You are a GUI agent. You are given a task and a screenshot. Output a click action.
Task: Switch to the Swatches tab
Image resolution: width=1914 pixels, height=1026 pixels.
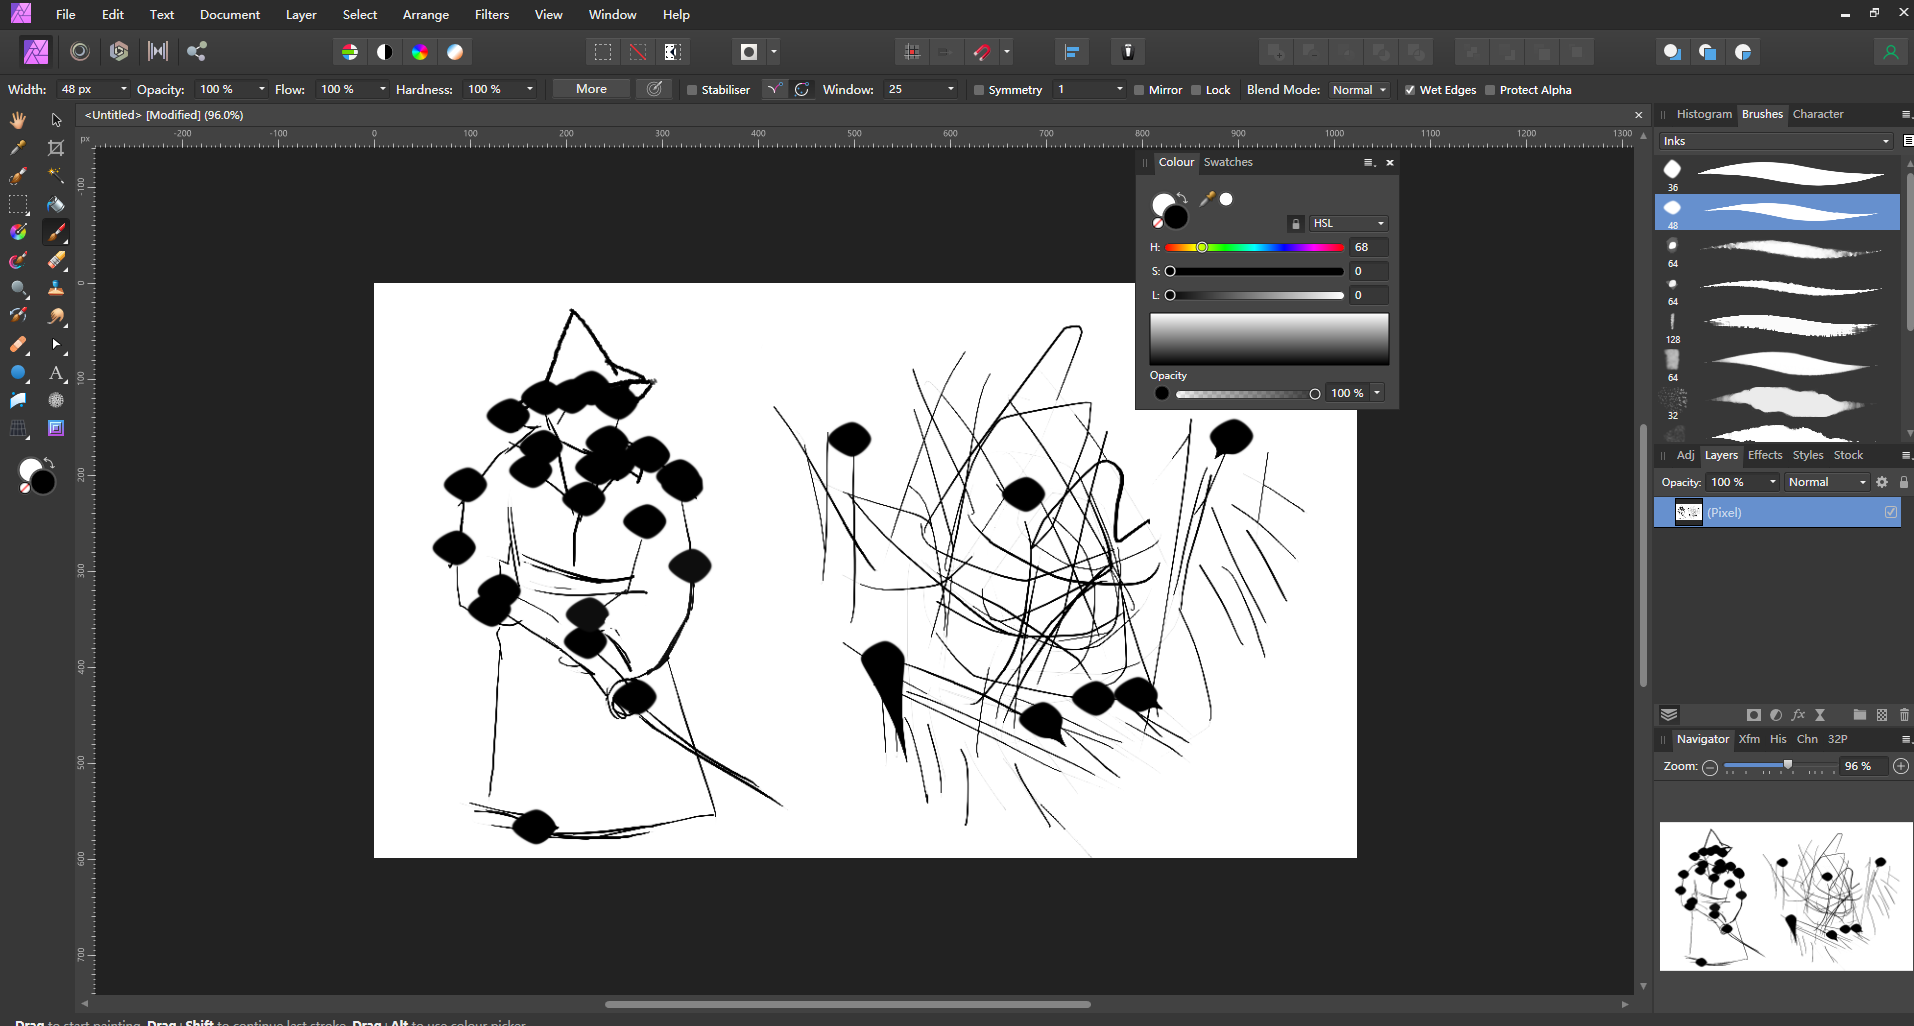[1228, 162]
